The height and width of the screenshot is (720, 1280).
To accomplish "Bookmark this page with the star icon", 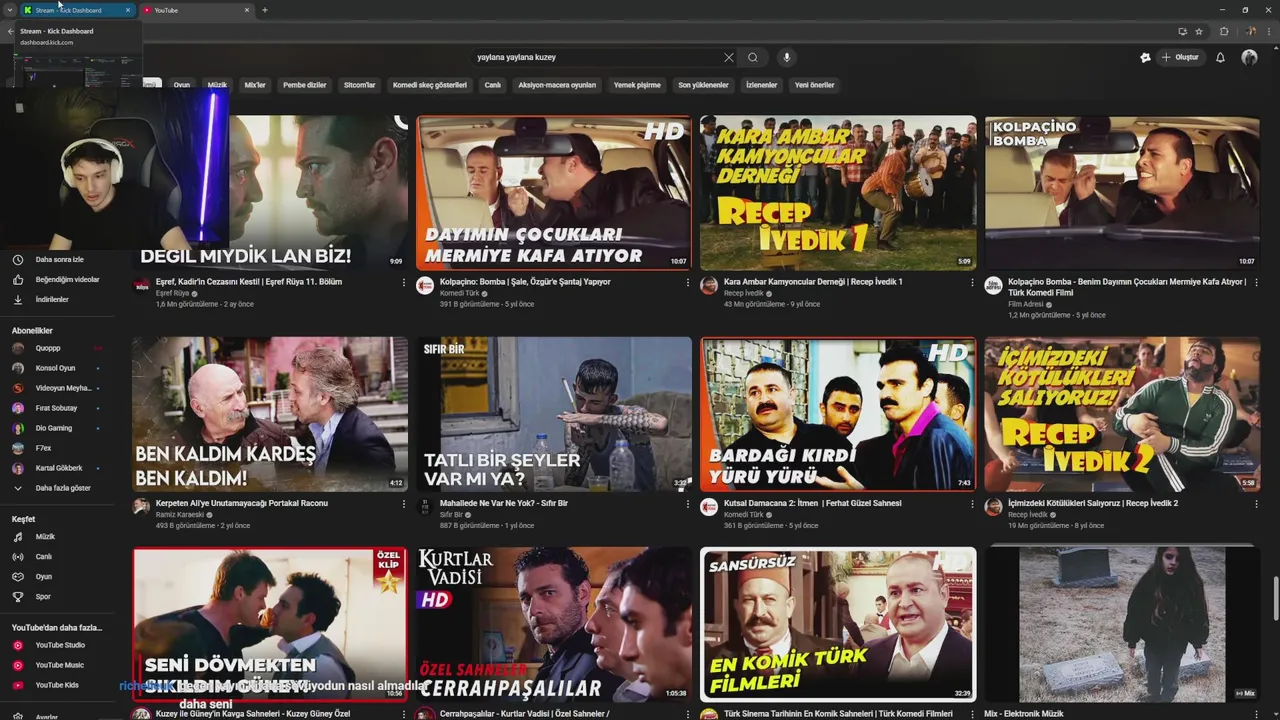I will tap(1199, 31).
